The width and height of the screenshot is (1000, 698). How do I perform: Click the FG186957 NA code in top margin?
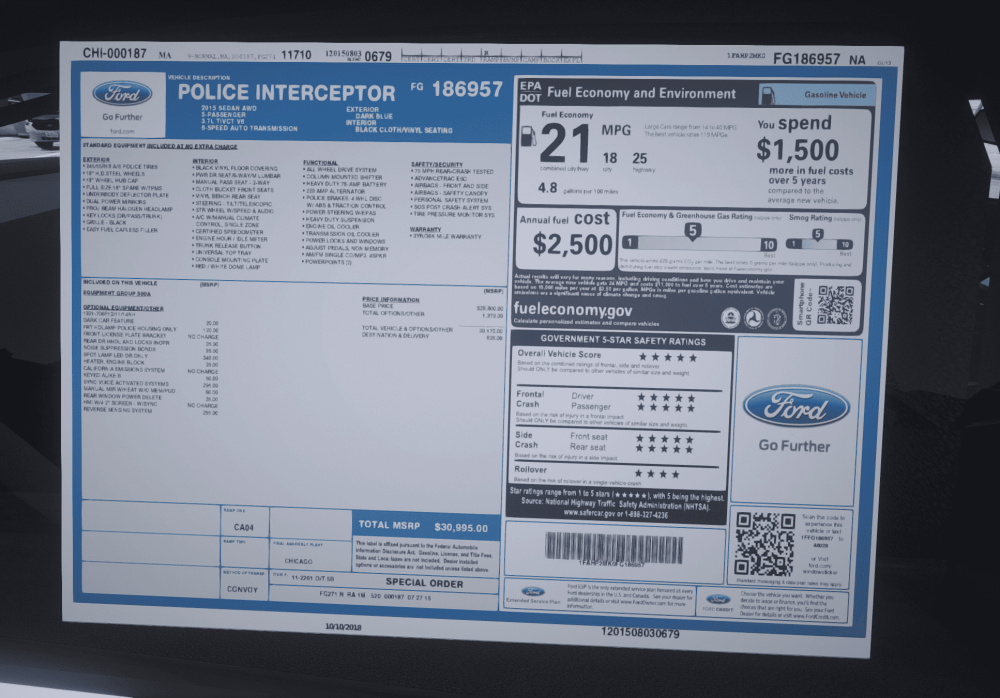pyautogui.click(x=819, y=59)
